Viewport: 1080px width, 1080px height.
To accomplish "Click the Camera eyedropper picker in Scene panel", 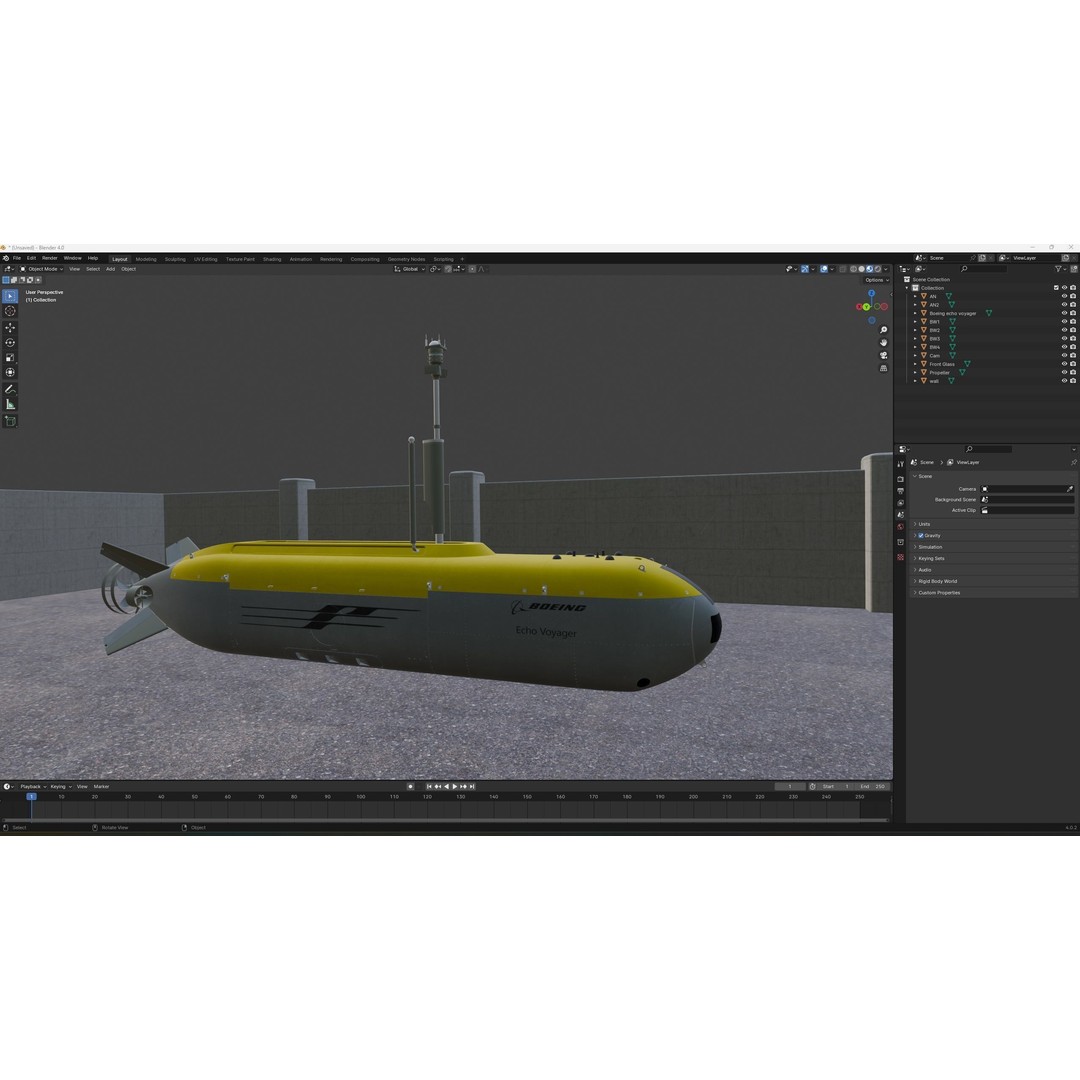I will [1070, 488].
